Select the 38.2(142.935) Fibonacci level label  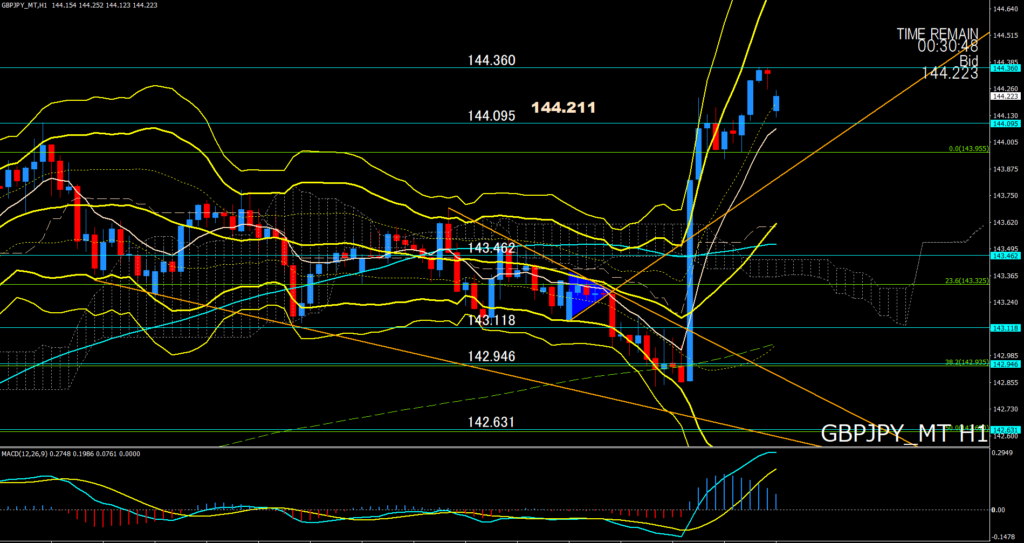coord(968,361)
